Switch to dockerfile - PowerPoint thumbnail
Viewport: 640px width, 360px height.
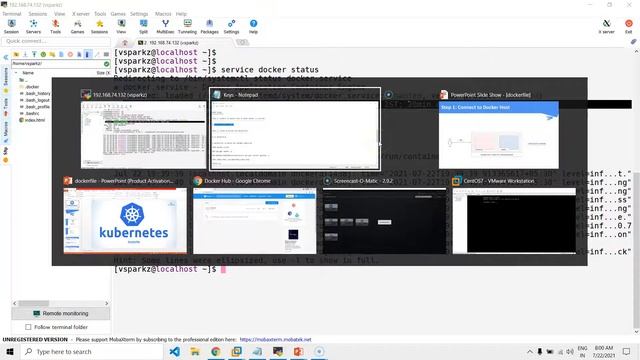tap(125, 216)
